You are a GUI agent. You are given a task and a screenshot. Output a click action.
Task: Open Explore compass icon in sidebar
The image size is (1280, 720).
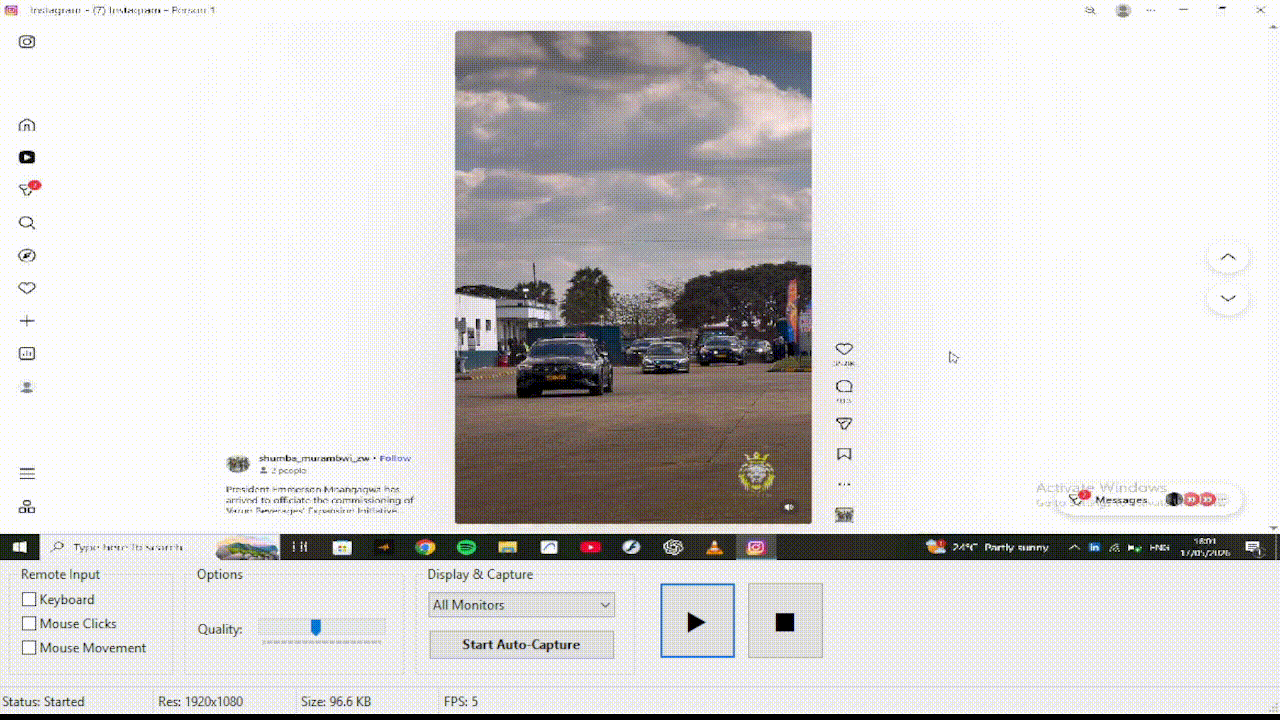[27, 256]
